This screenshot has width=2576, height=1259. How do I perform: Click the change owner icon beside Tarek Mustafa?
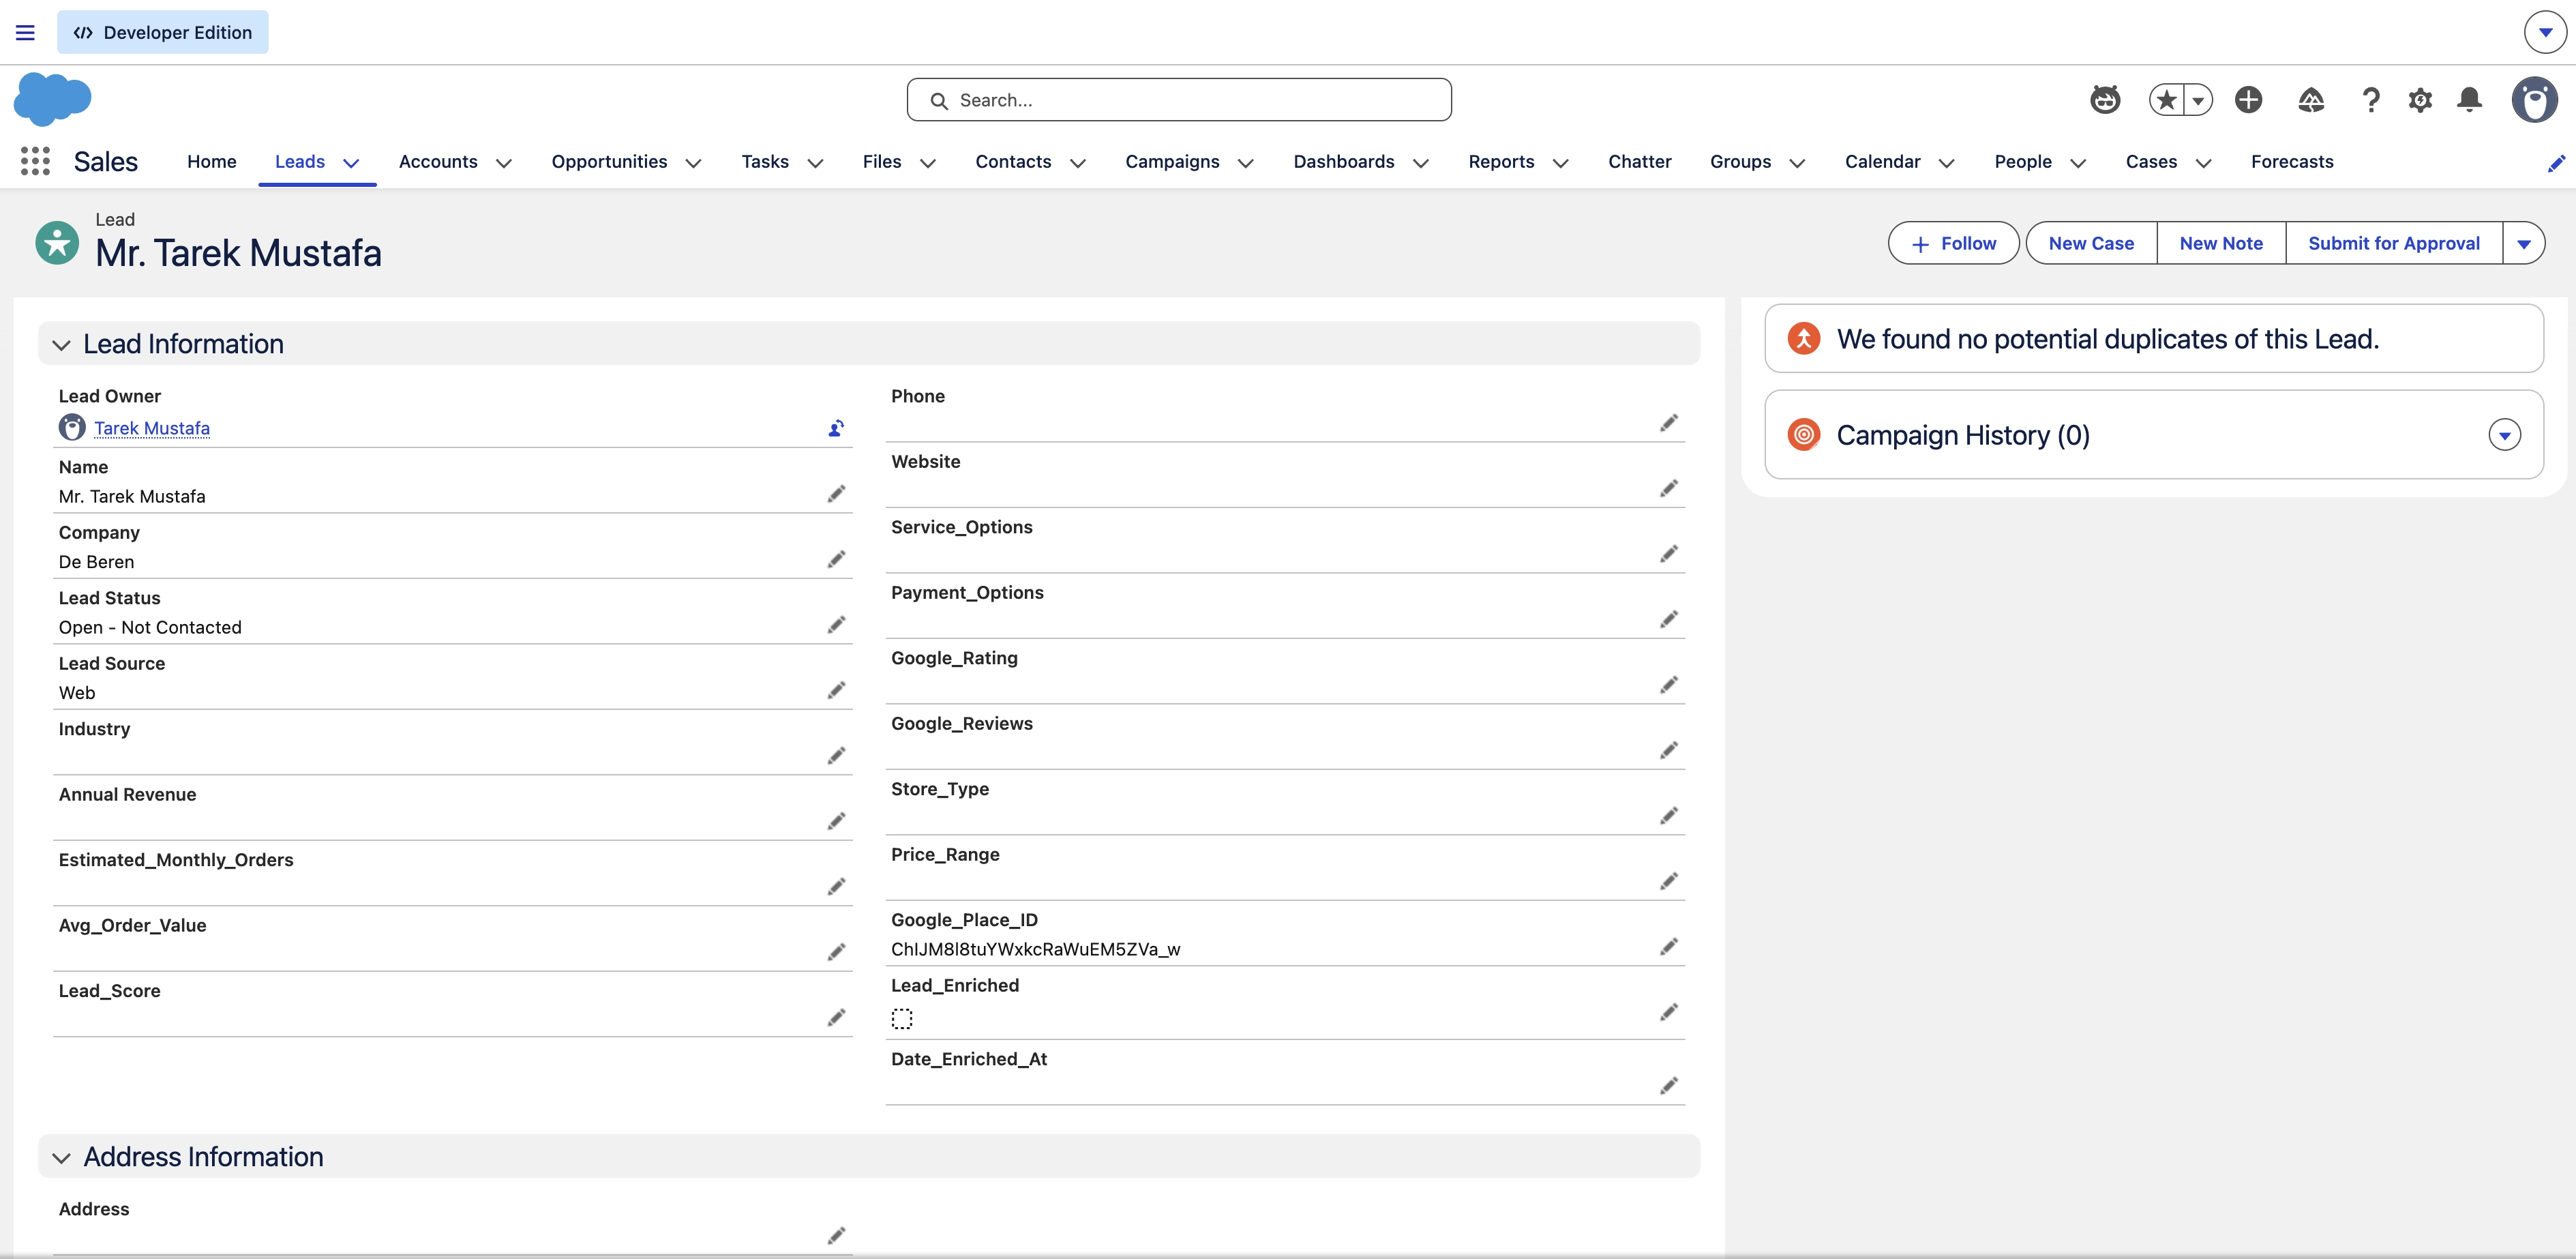pos(836,428)
